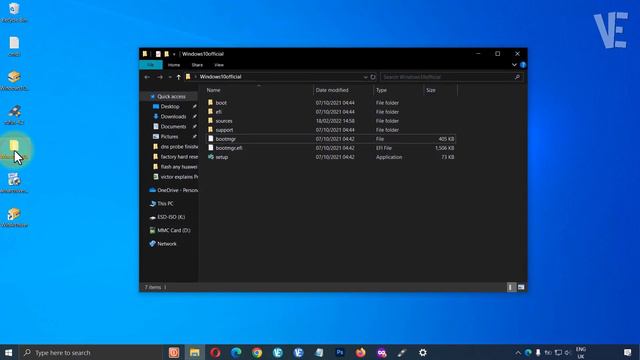
Task: Open the Home ribbon tab
Action: click(x=174, y=65)
